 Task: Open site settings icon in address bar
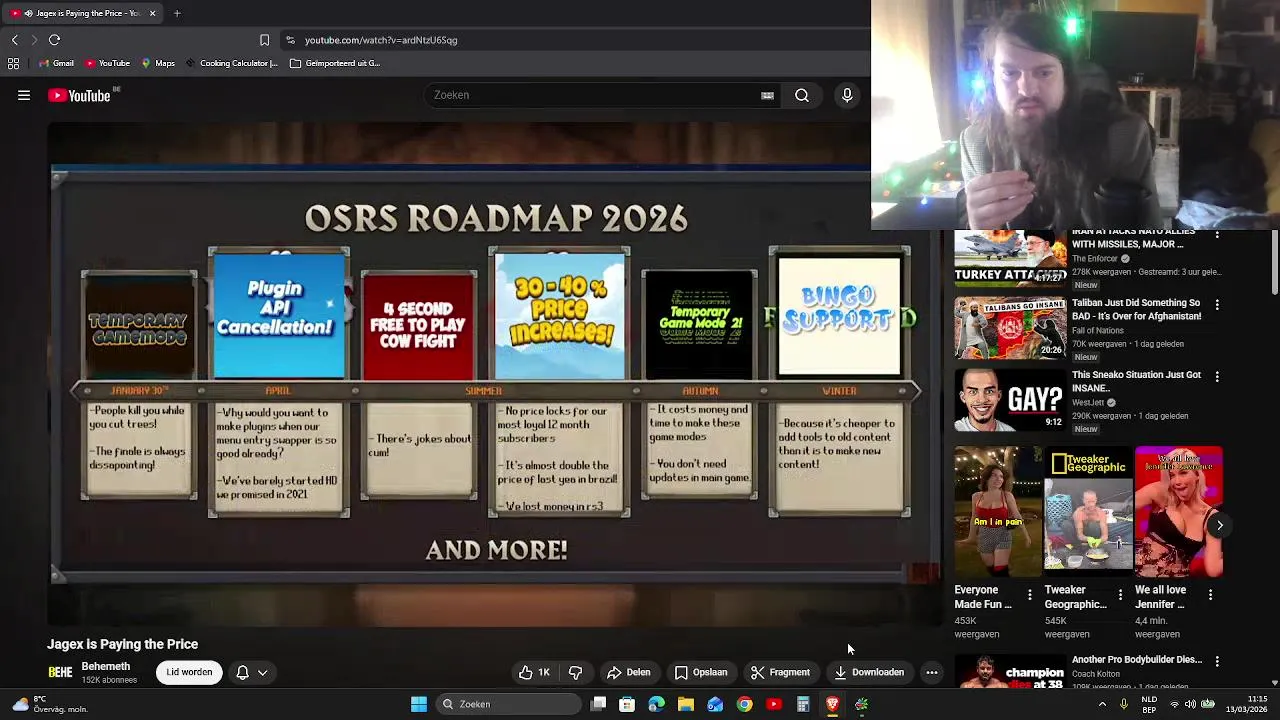pos(290,40)
